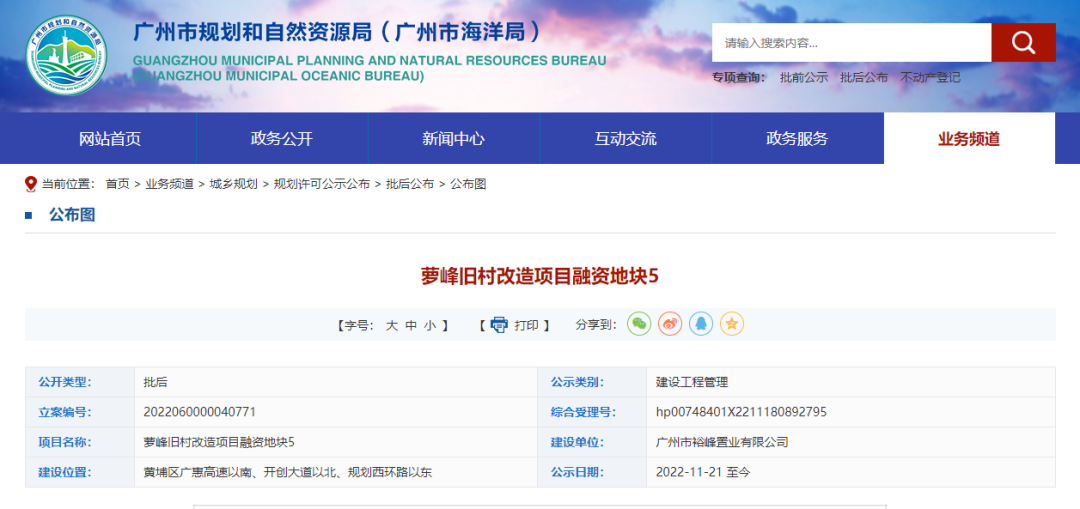Share page to QZone star icon

[732, 324]
